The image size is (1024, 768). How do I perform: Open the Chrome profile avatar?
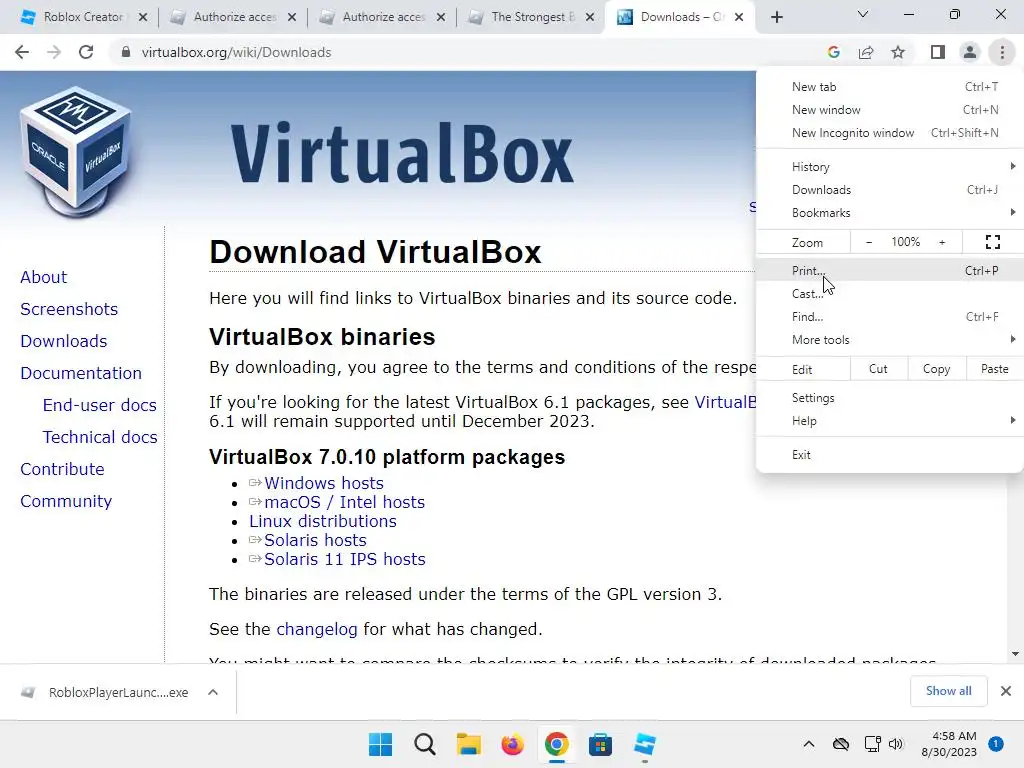coord(970,52)
